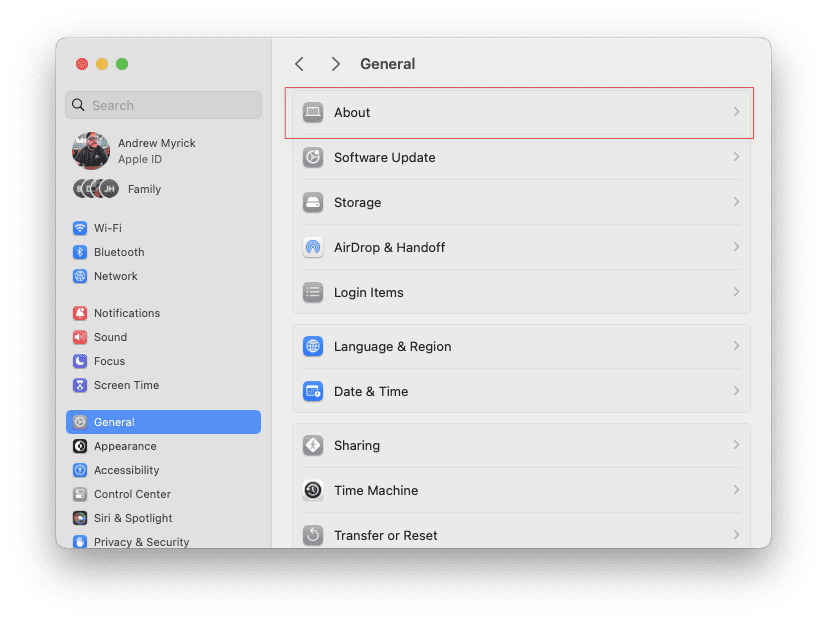Expand the Login Items row chevron
827x622 pixels.
pyautogui.click(x=736, y=292)
